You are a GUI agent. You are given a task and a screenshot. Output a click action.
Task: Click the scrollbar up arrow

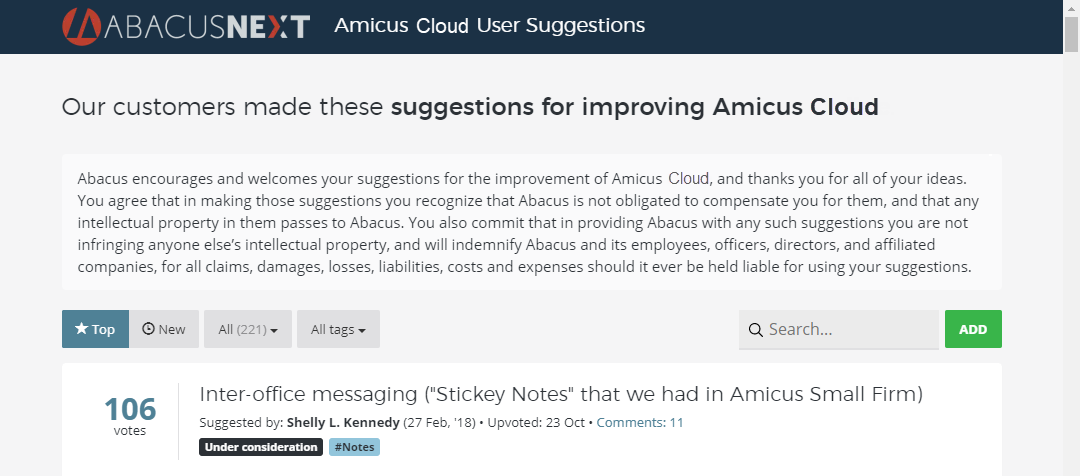pyautogui.click(x=1071, y=8)
